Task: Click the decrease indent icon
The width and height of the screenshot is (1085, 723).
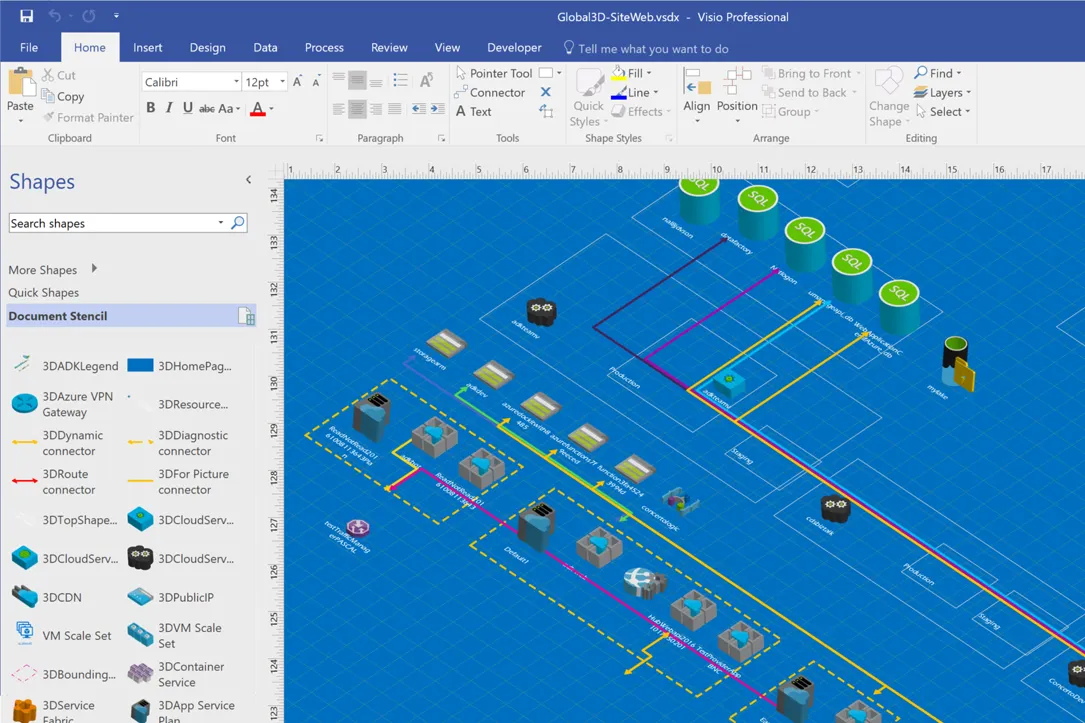Action: [419, 109]
